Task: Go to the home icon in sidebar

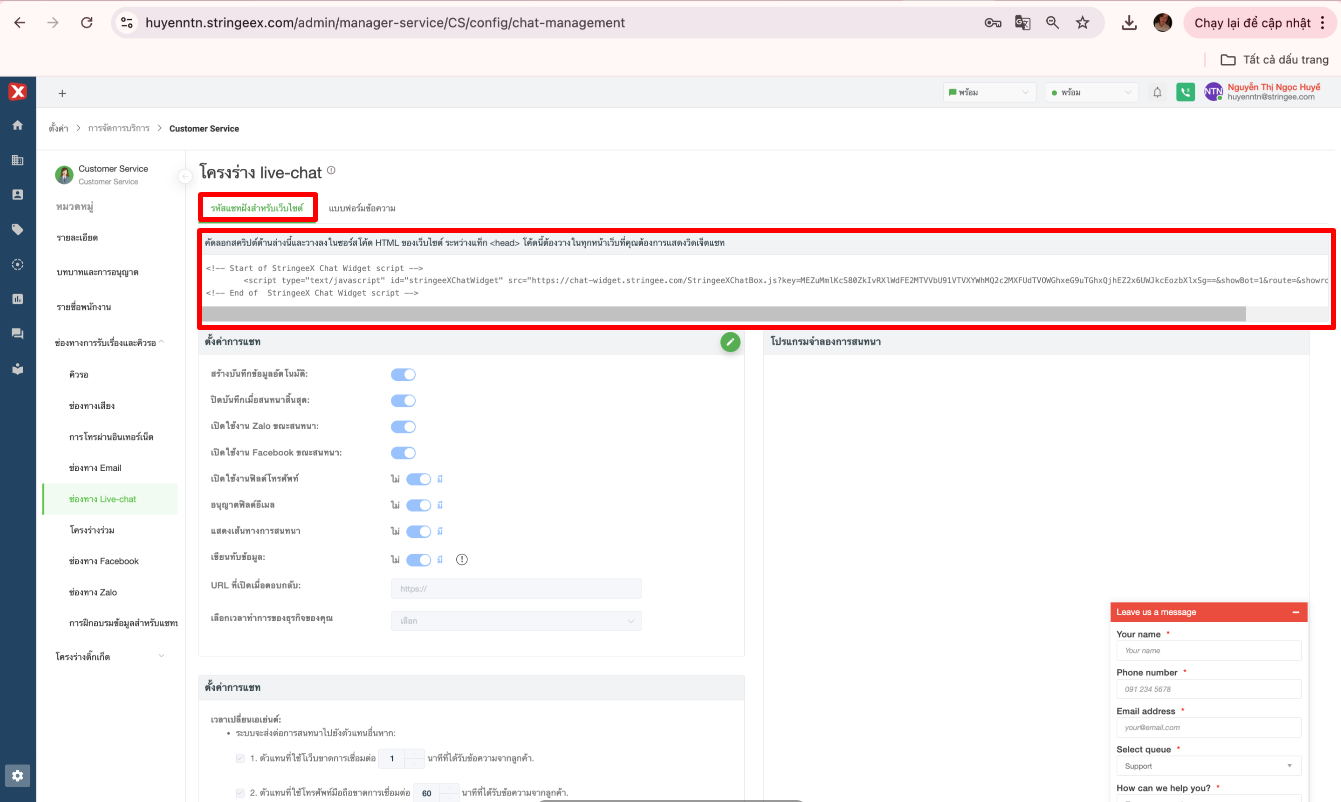Action: point(18,125)
